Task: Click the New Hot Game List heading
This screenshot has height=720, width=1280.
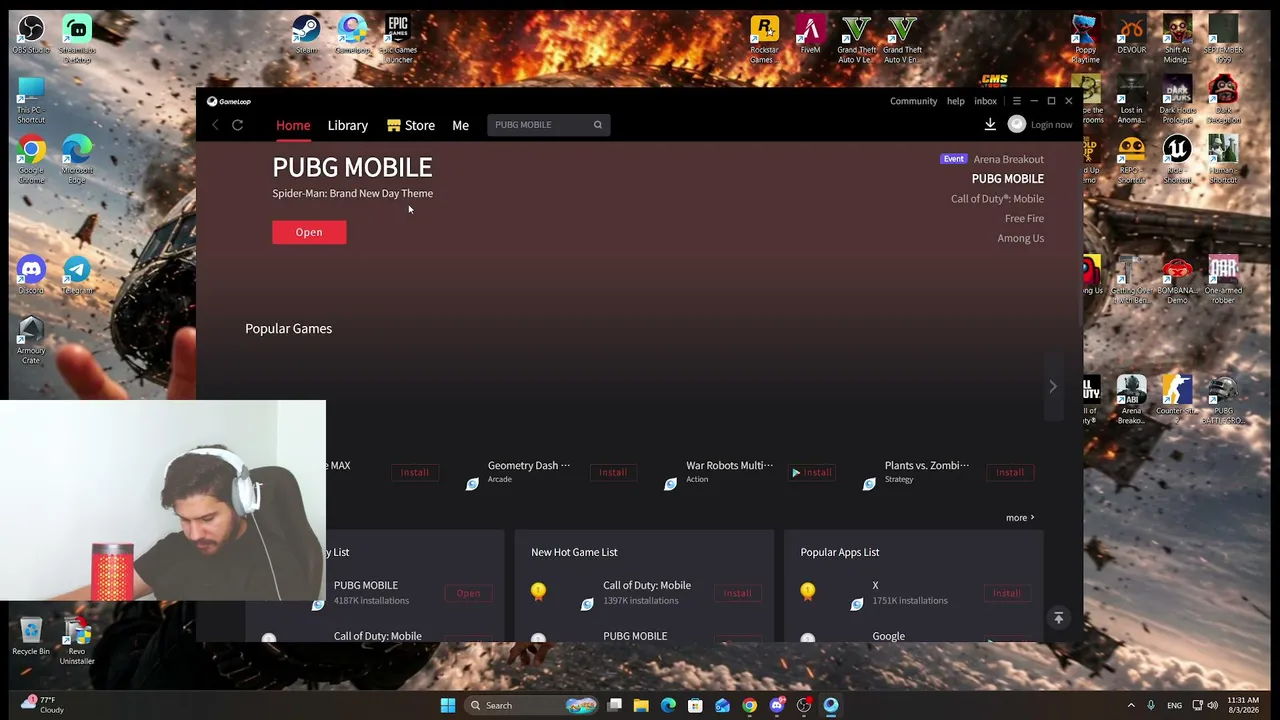Action: [574, 552]
